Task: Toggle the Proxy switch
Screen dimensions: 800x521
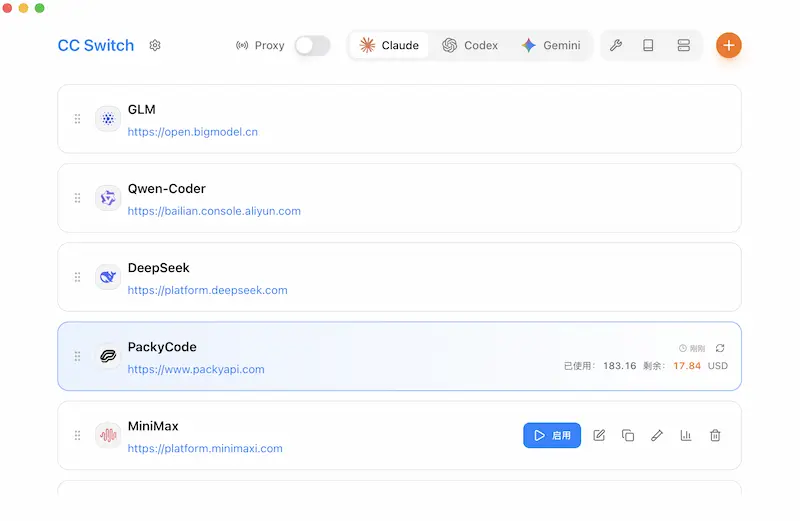Action: pos(312,45)
